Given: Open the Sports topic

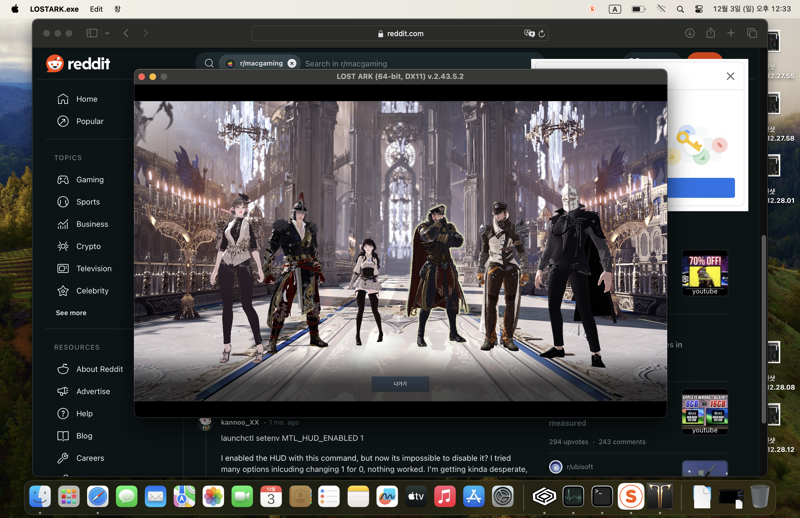Looking at the screenshot, I should pyautogui.click(x=88, y=202).
